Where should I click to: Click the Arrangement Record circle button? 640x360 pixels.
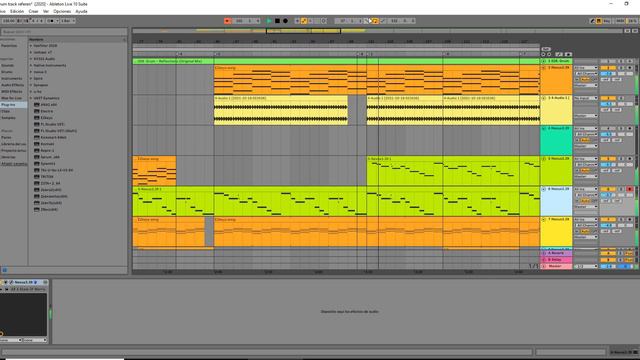coord(285,20)
